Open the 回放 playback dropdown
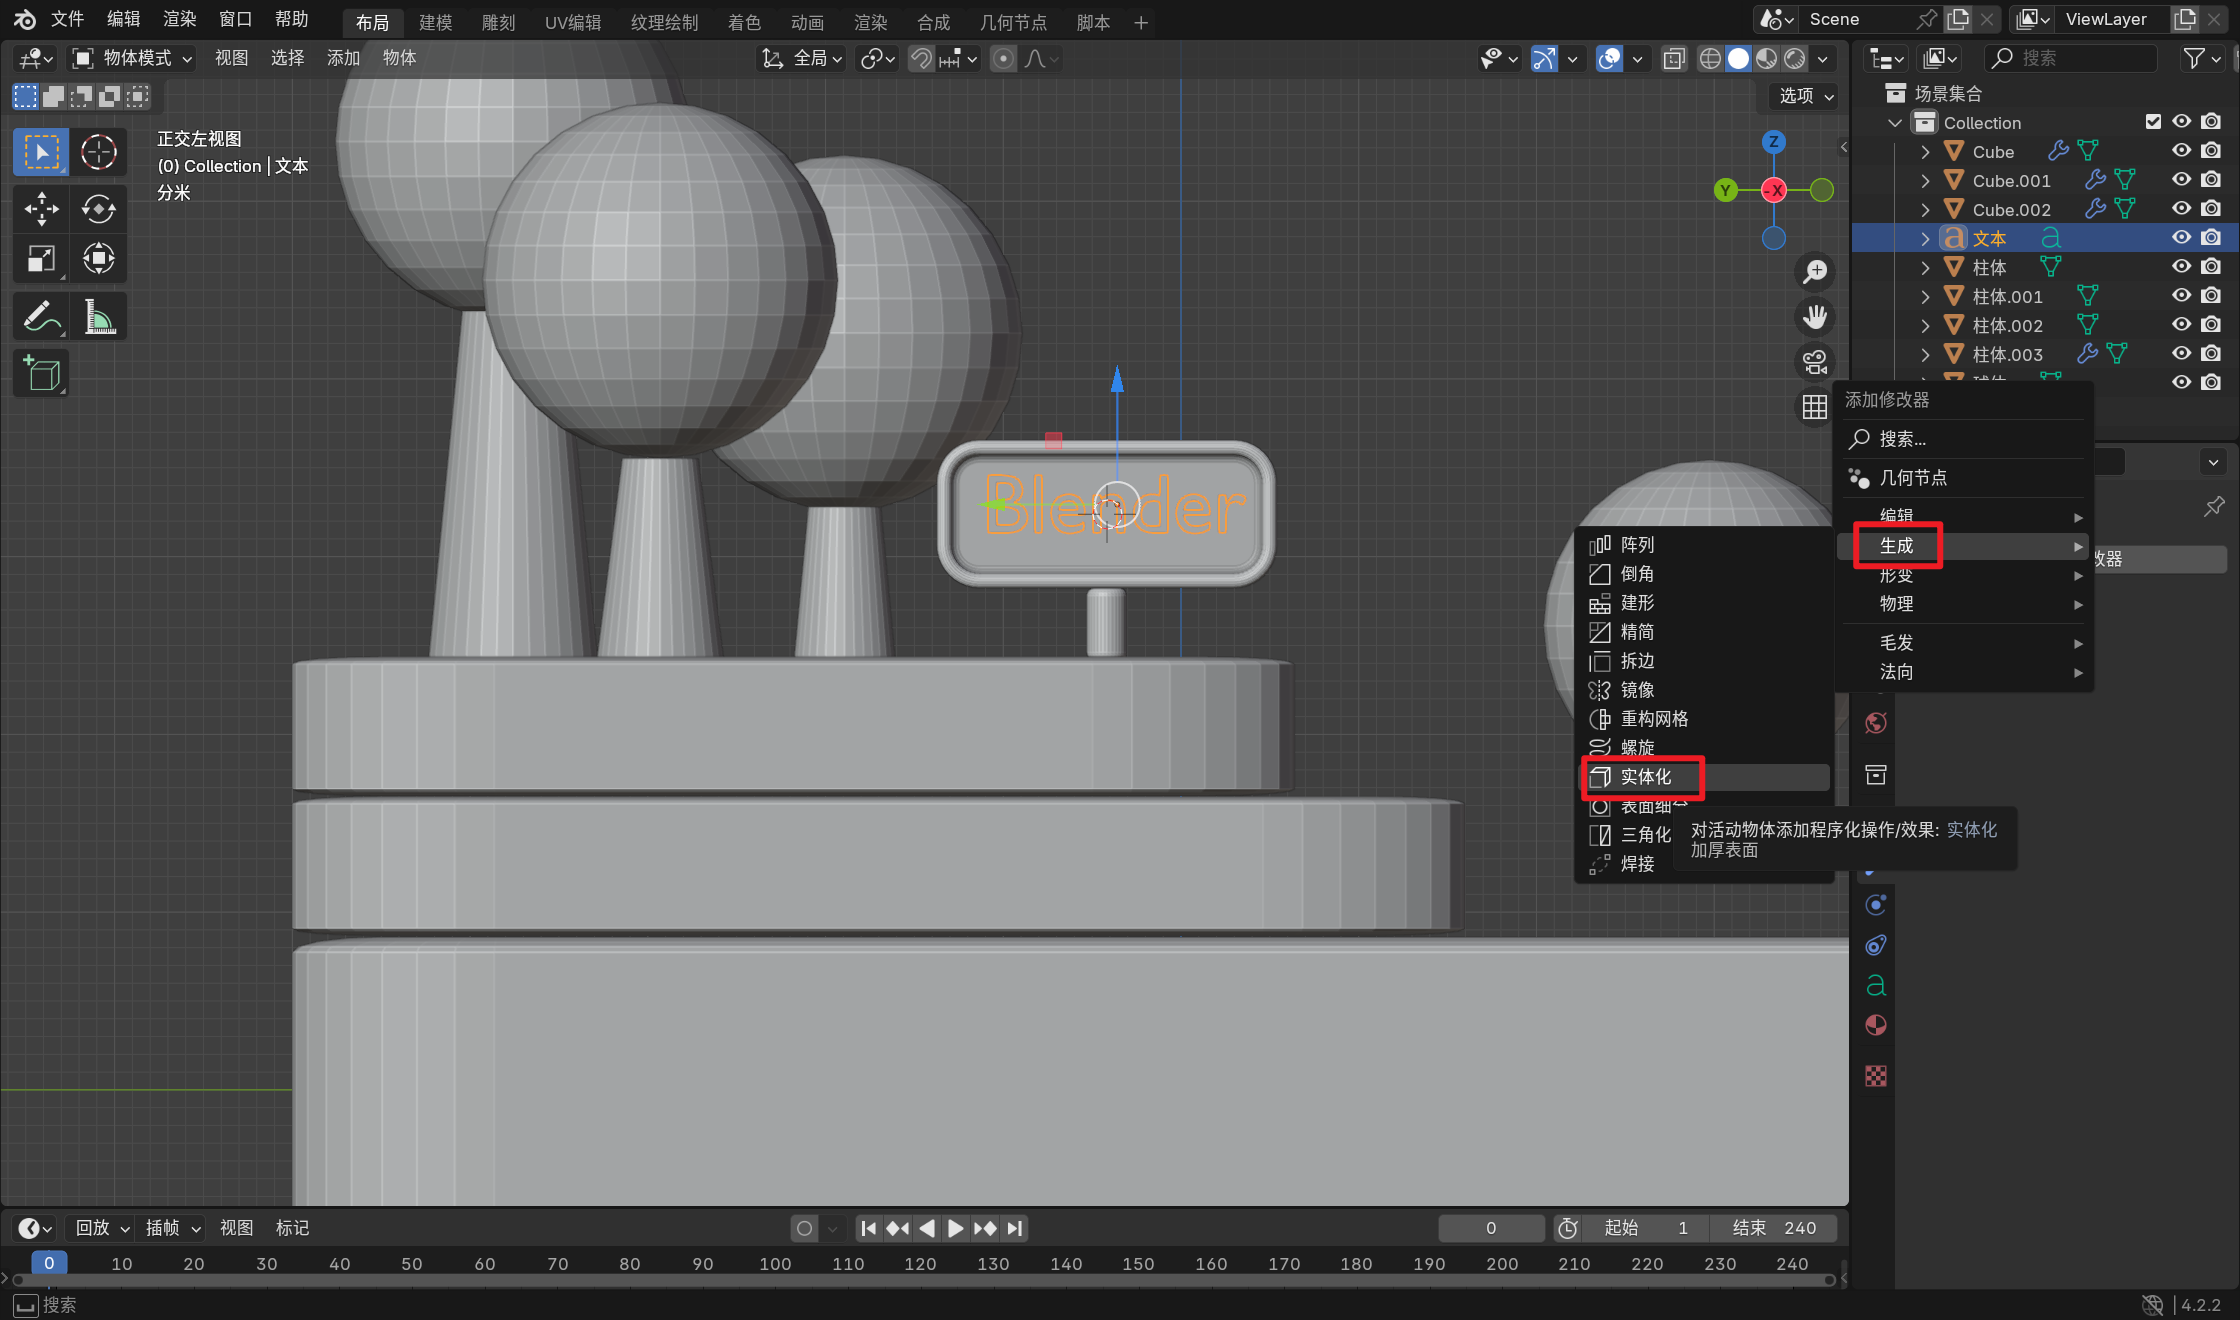The width and height of the screenshot is (2240, 1320). pyautogui.click(x=102, y=1228)
